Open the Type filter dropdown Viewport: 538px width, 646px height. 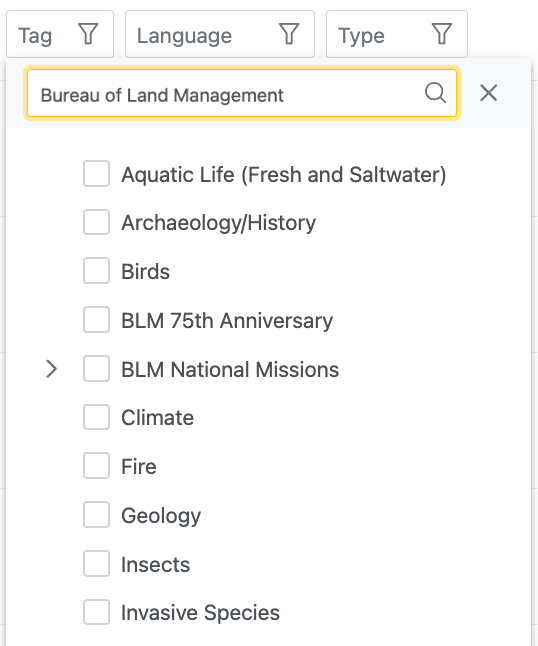[397, 34]
